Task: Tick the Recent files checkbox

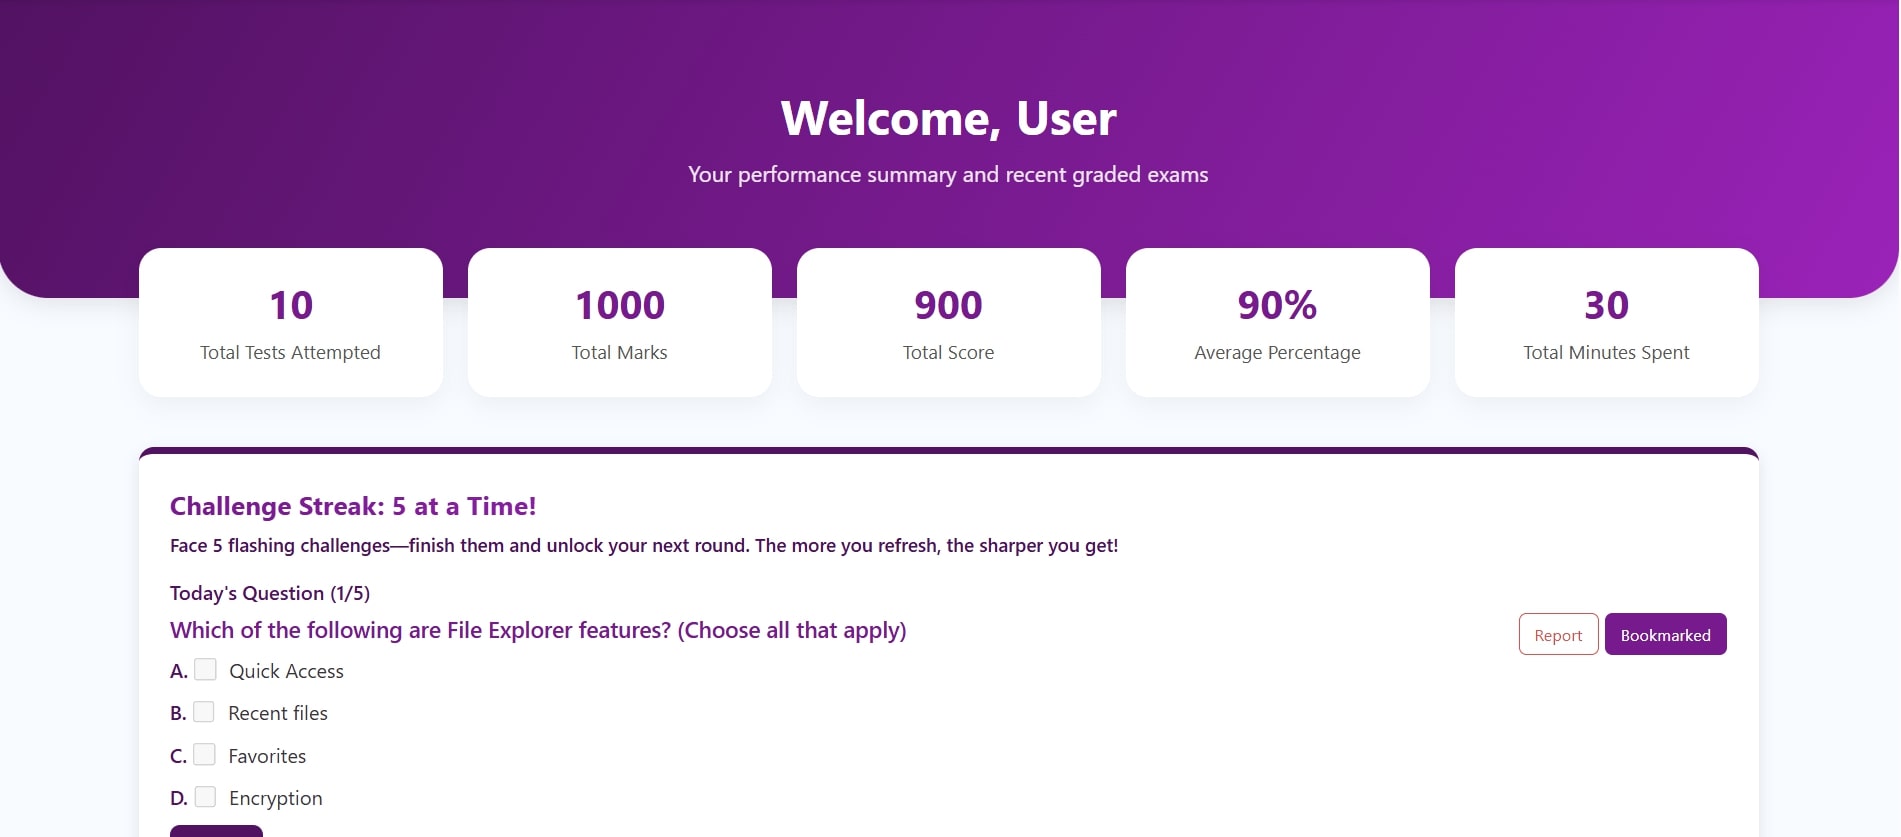Action: [204, 712]
